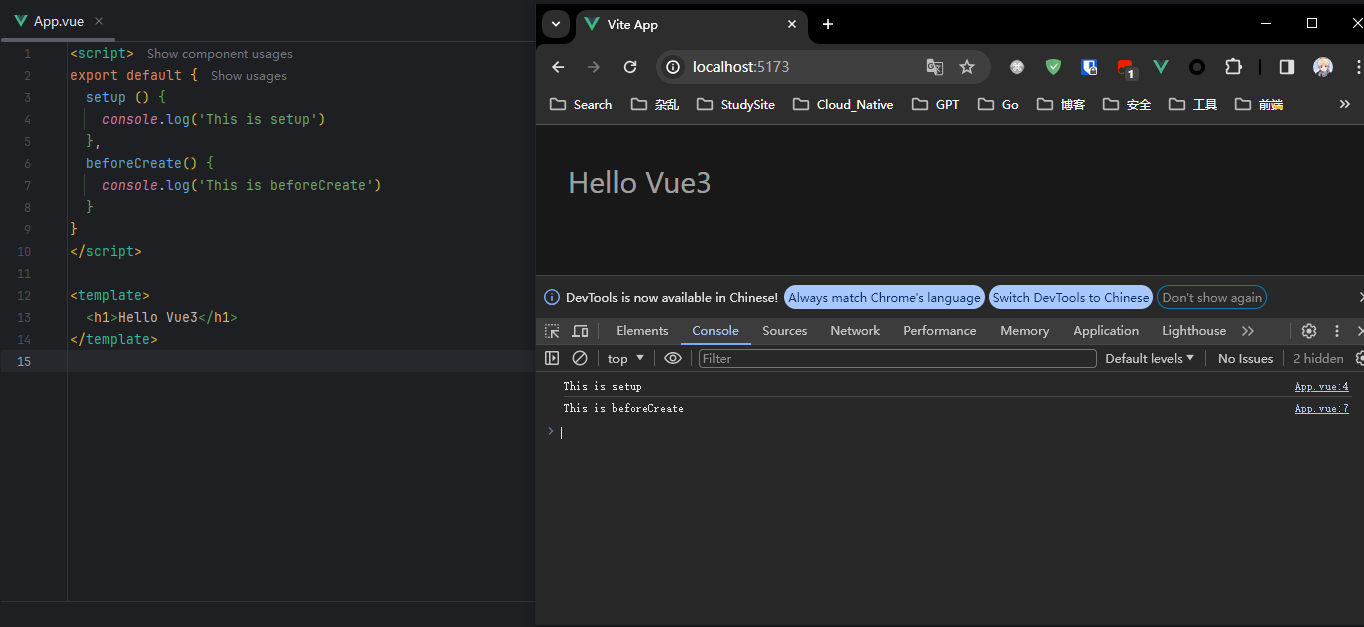Open the Performance tab
Screen dimensions: 1364x627
click(x=940, y=331)
